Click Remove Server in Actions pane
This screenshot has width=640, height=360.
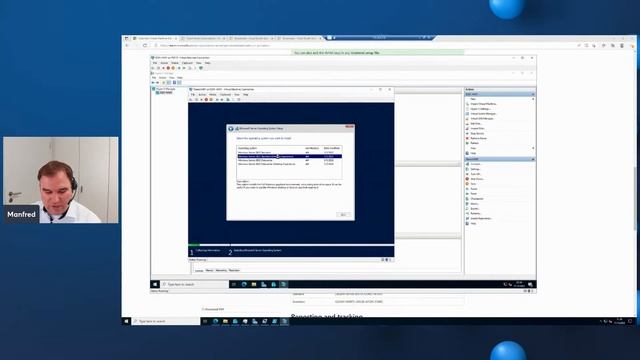(478, 138)
